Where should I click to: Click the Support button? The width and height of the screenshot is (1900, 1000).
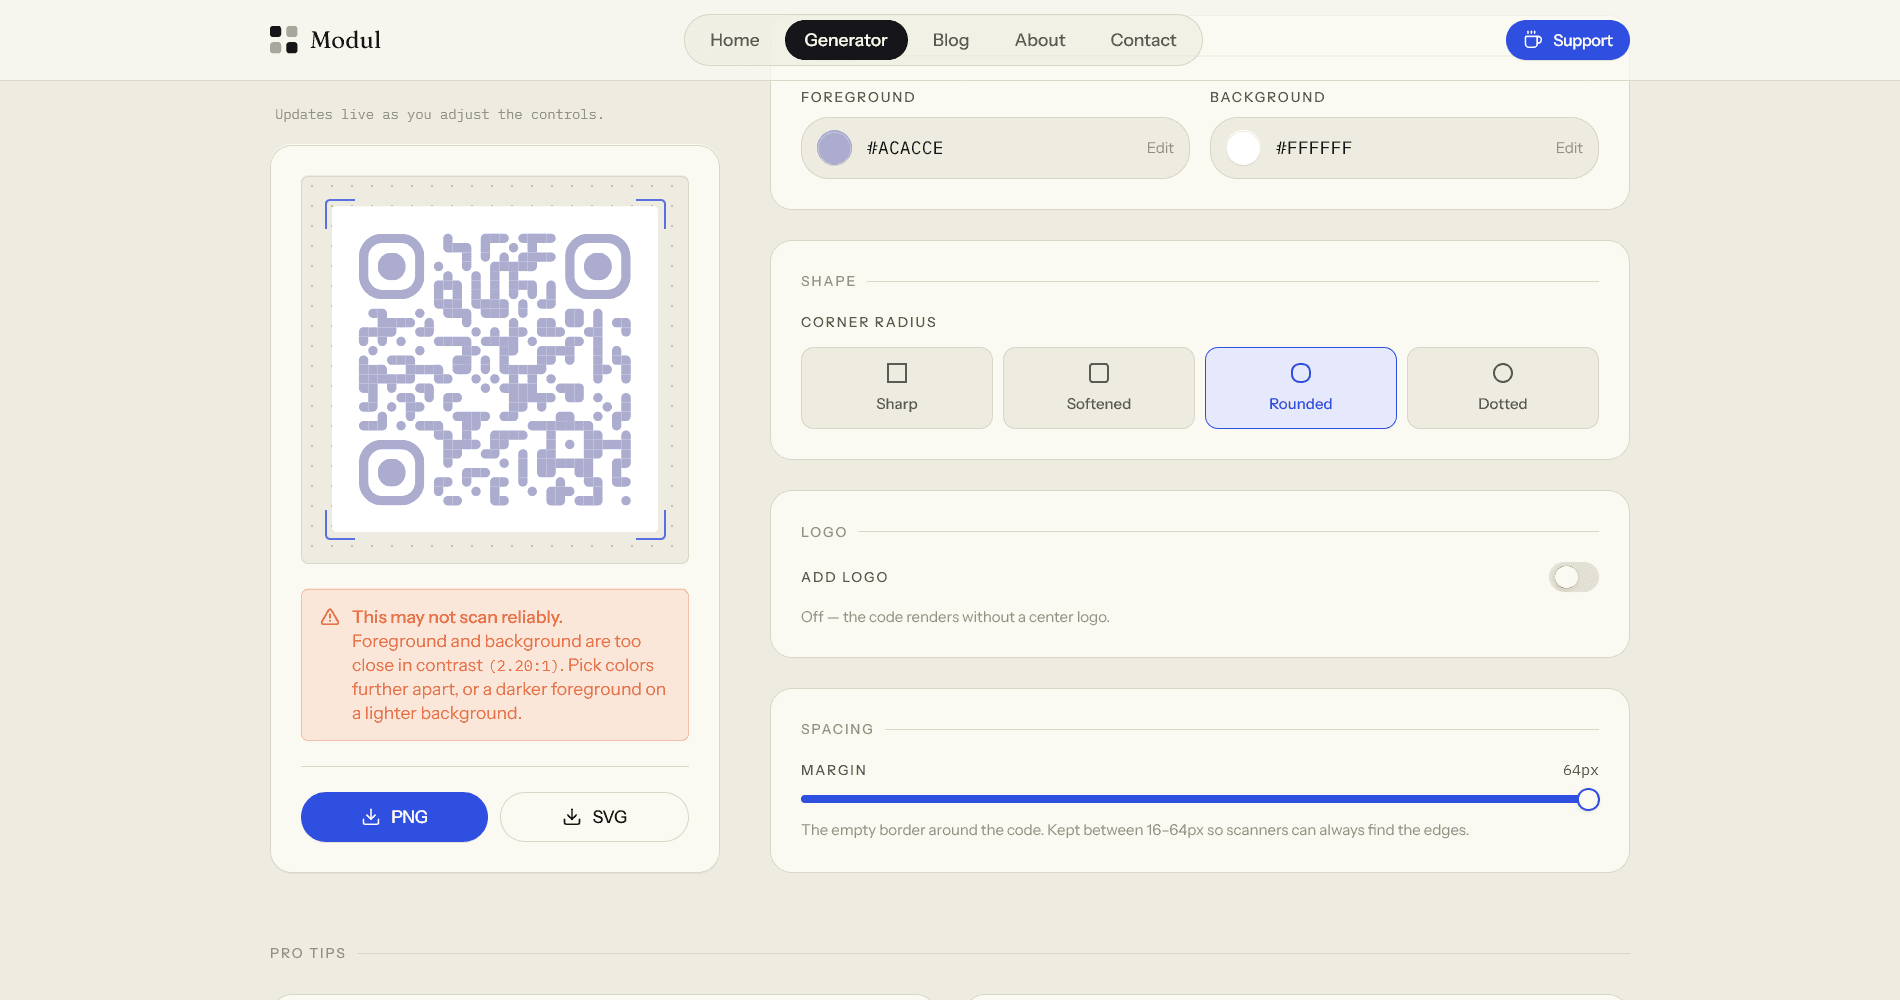[1568, 40]
